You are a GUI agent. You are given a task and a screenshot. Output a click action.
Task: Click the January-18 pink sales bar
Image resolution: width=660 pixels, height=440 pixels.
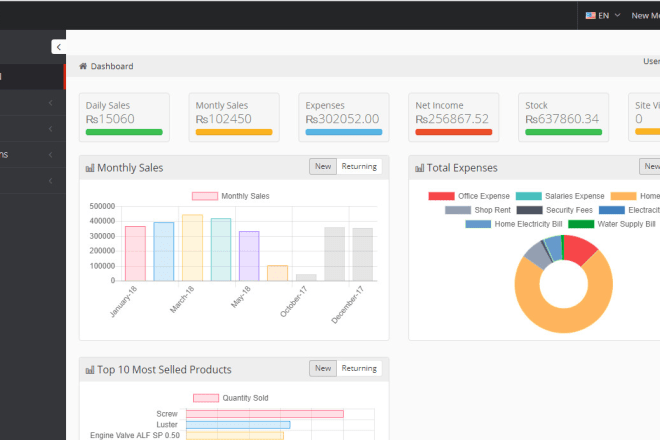point(136,253)
